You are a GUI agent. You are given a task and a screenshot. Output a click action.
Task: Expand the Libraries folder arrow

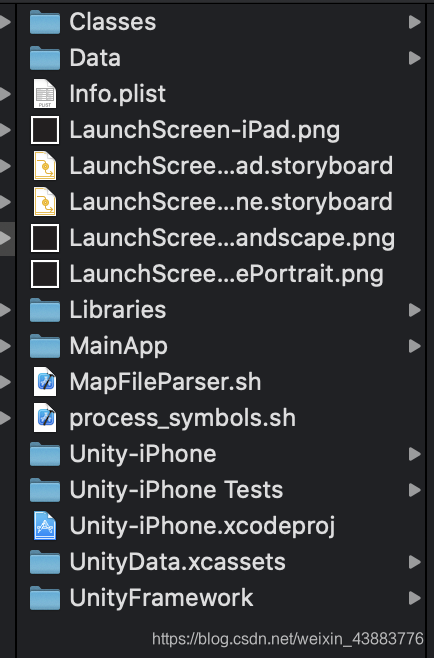[x=415, y=310]
